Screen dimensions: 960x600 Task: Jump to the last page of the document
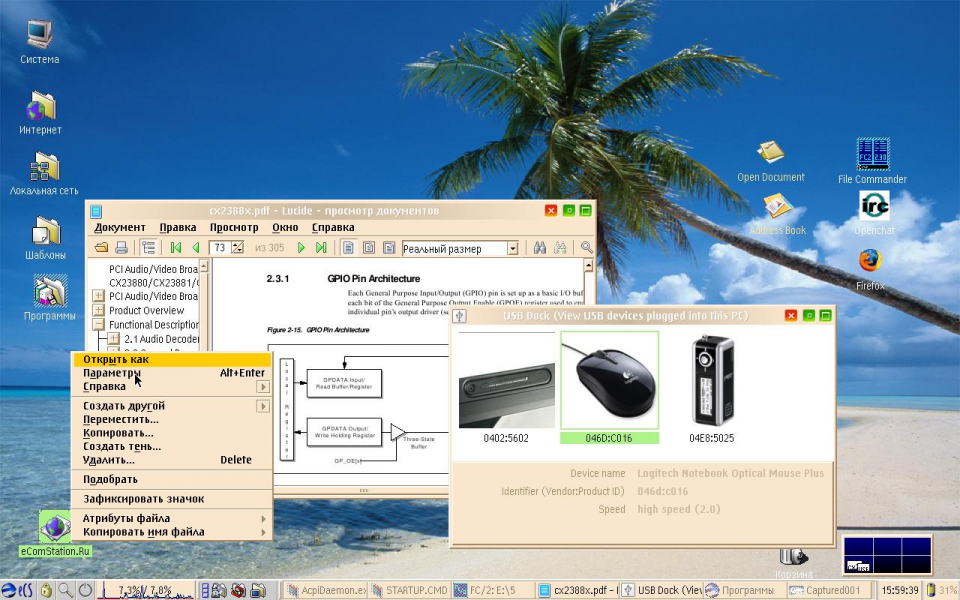click(321, 248)
